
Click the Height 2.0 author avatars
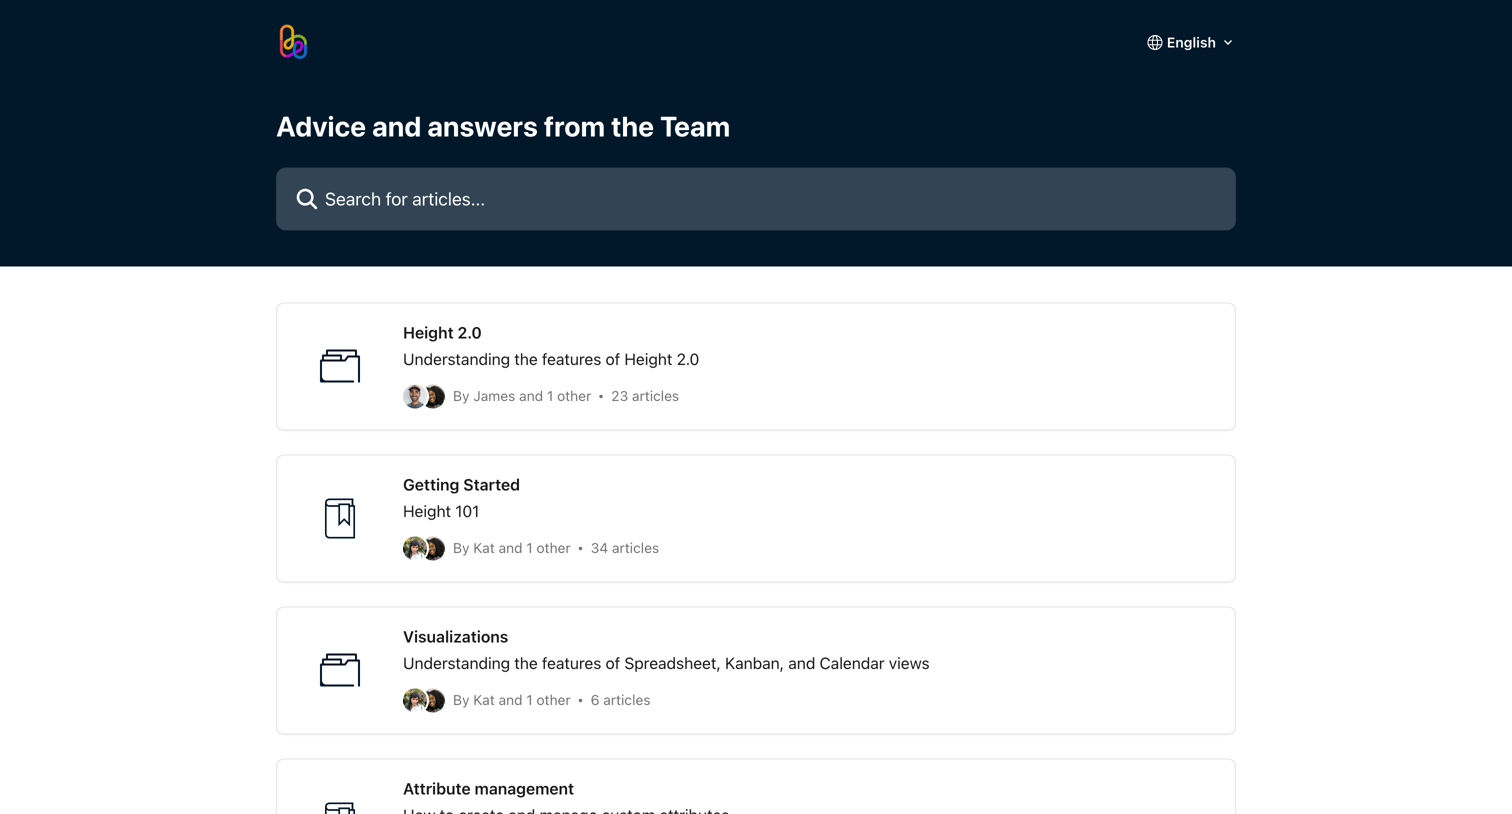coord(424,396)
